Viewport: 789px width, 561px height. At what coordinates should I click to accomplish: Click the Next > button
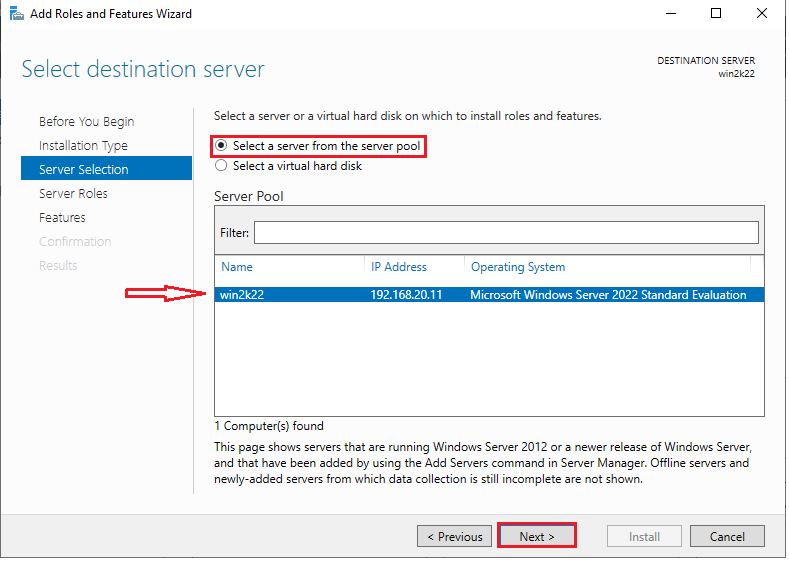pyautogui.click(x=537, y=537)
